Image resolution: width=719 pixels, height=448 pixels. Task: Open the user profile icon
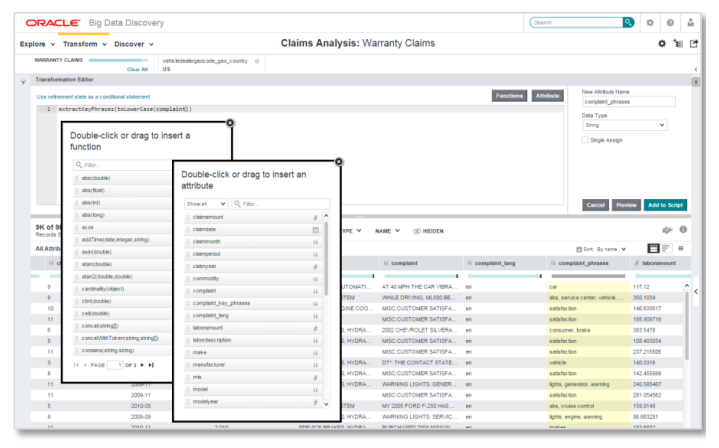[696, 22]
